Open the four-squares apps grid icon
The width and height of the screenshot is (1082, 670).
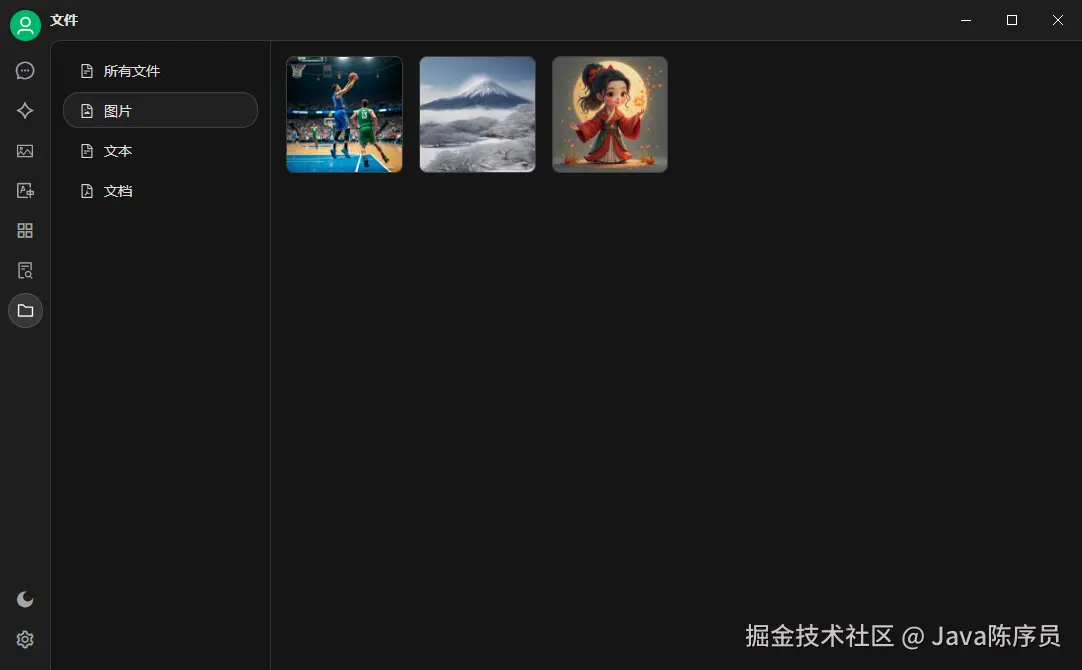(x=25, y=230)
